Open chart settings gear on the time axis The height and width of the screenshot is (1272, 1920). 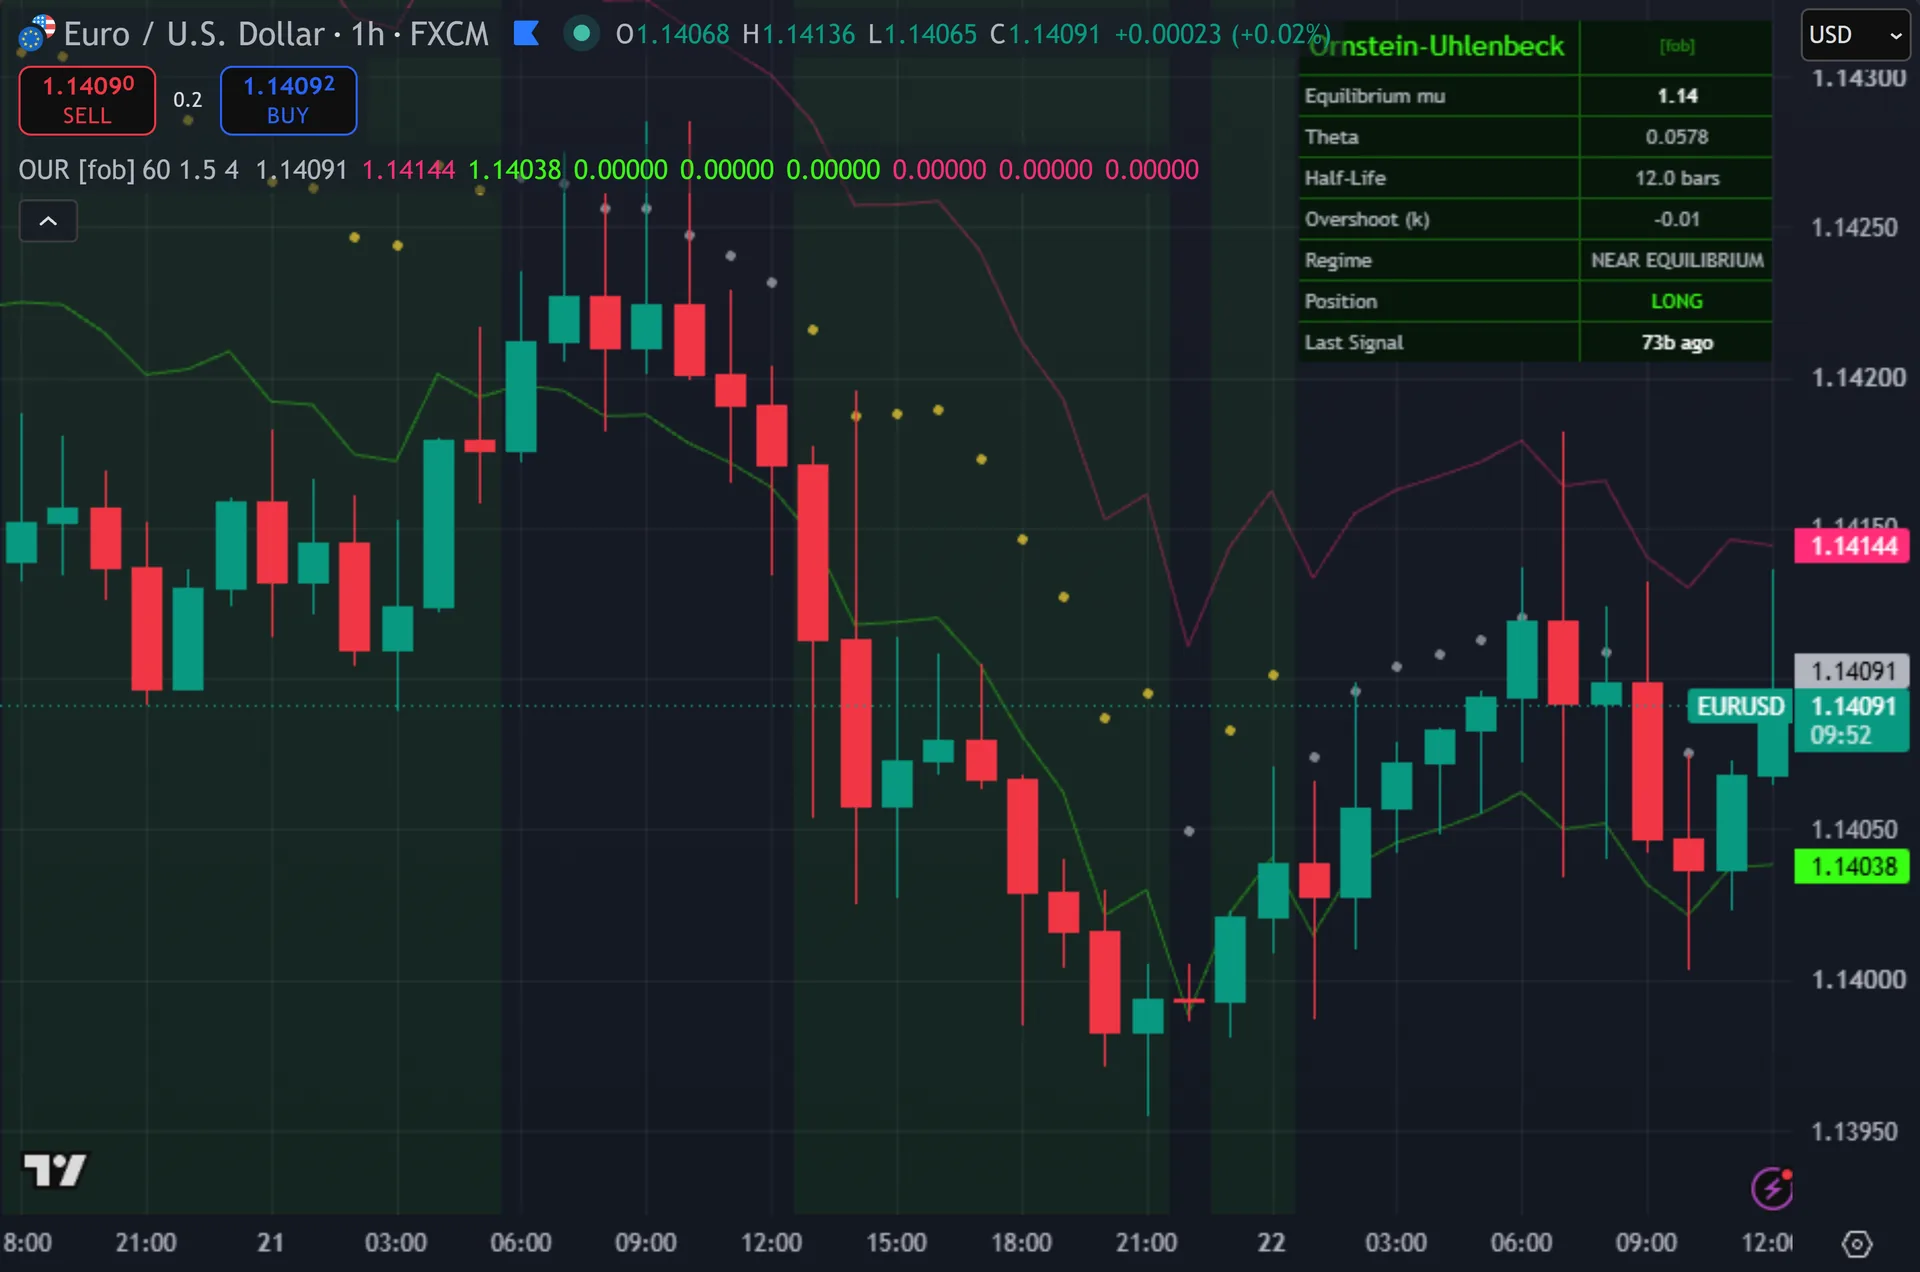click(x=1857, y=1244)
